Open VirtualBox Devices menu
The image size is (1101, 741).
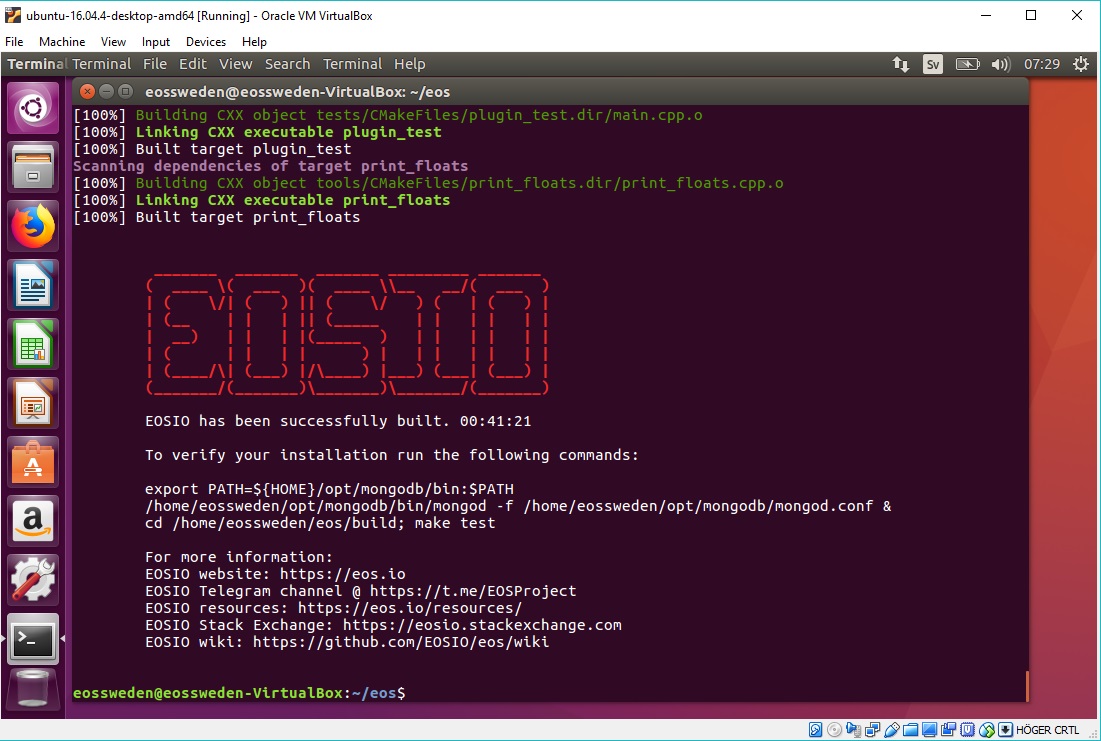point(206,41)
